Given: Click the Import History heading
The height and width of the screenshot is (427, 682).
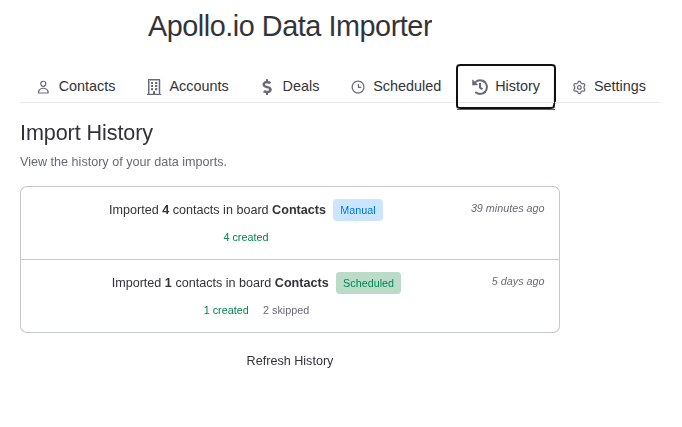Looking at the screenshot, I should click(x=87, y=133).
